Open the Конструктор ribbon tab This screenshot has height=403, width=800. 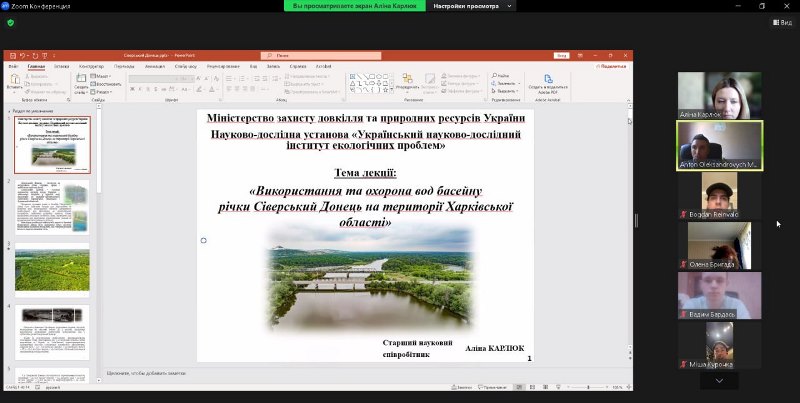coord(92,66)
